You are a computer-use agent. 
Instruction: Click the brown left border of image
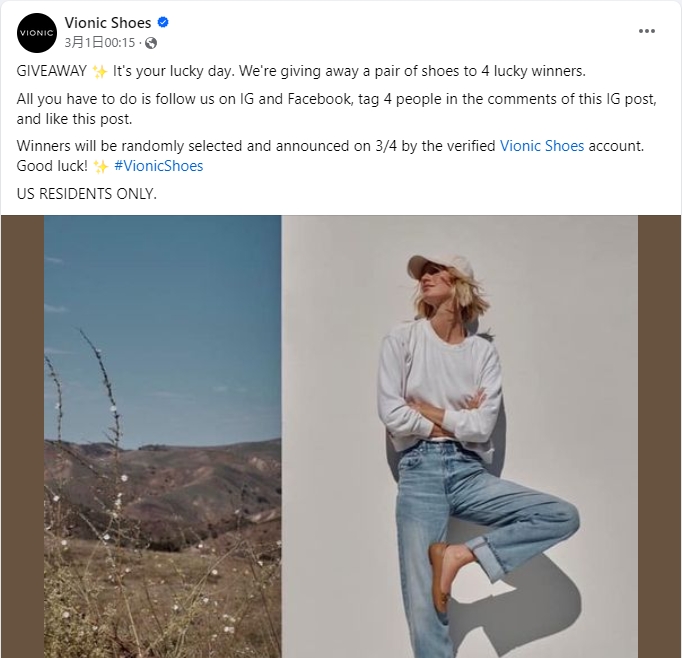(22, 437)
